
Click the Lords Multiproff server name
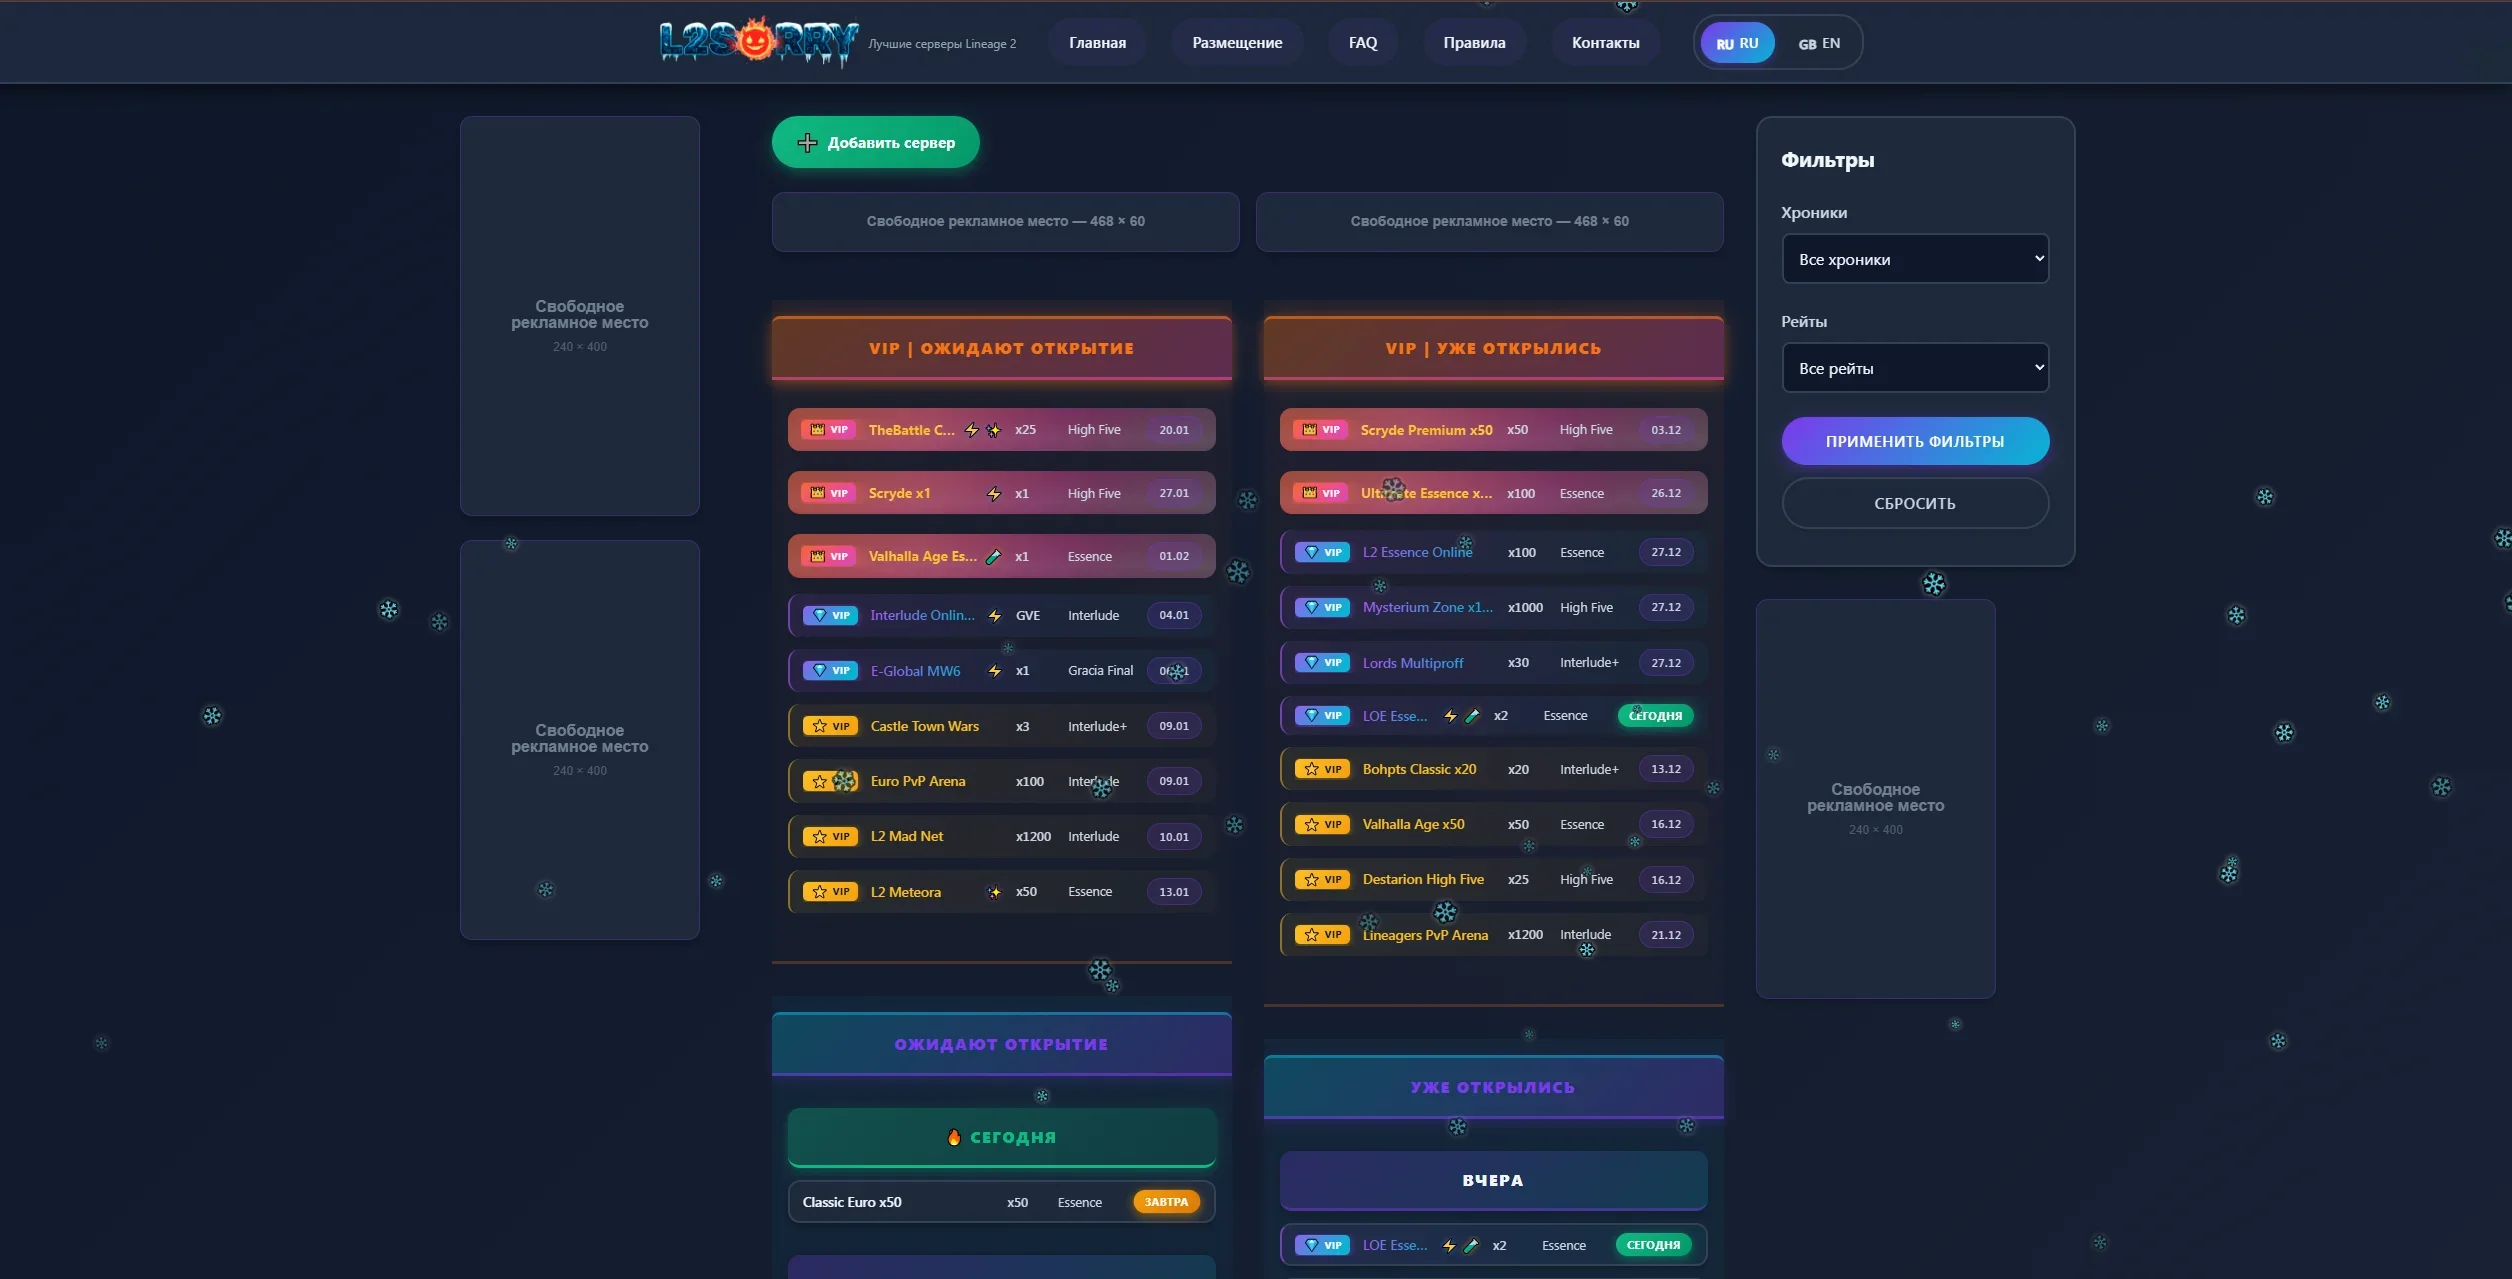[1412, 663]
